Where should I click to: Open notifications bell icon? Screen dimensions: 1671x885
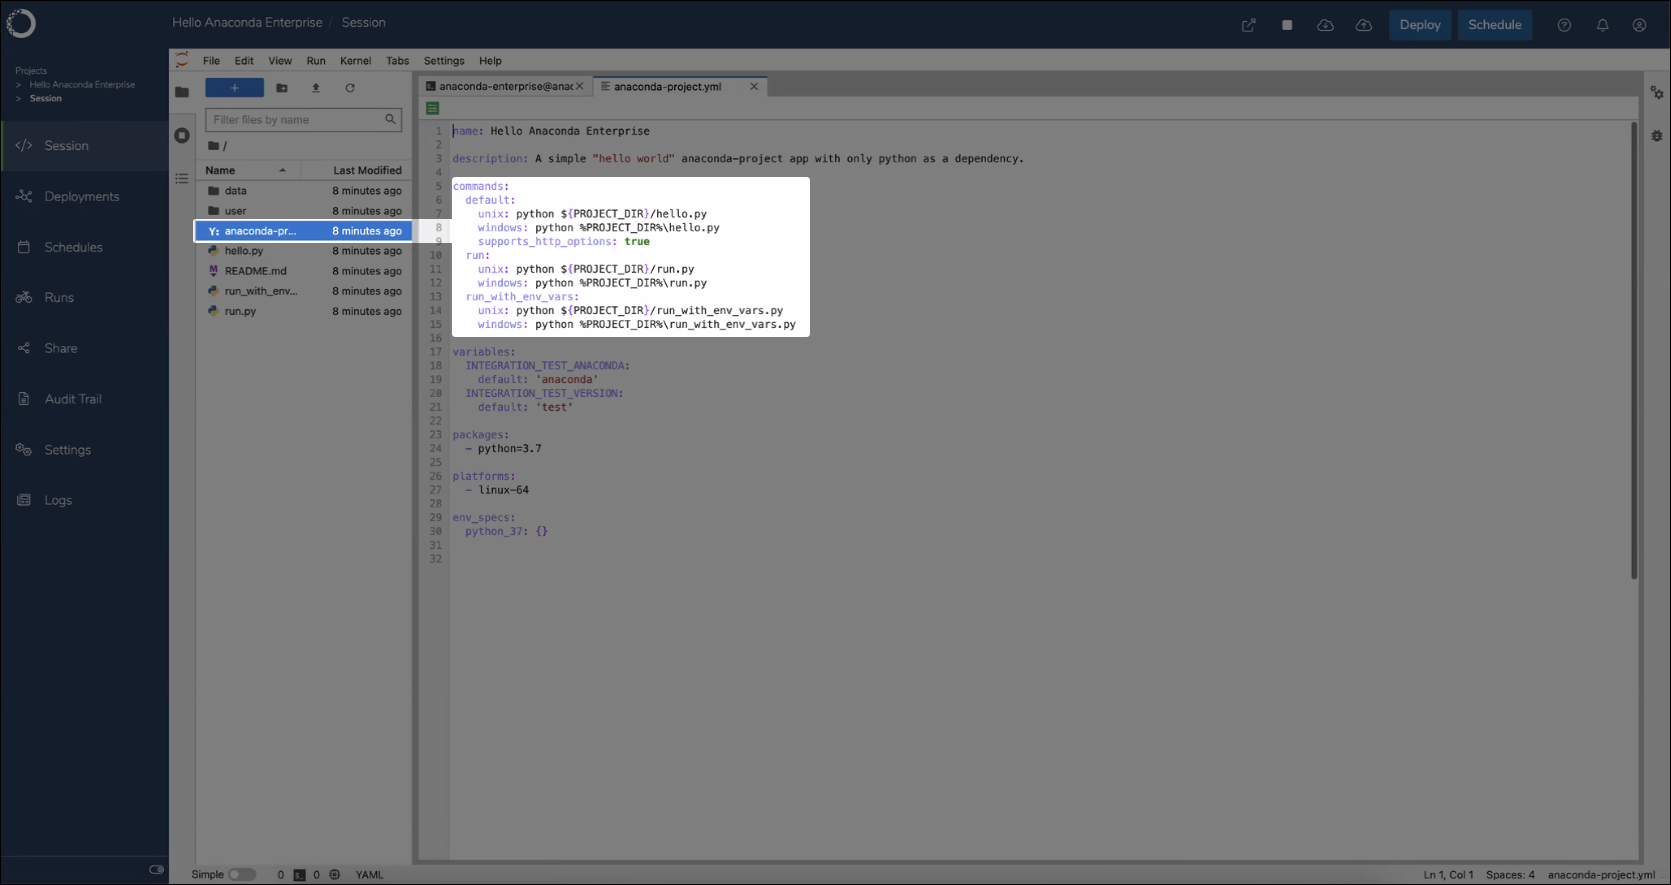tap(1602, 25)
